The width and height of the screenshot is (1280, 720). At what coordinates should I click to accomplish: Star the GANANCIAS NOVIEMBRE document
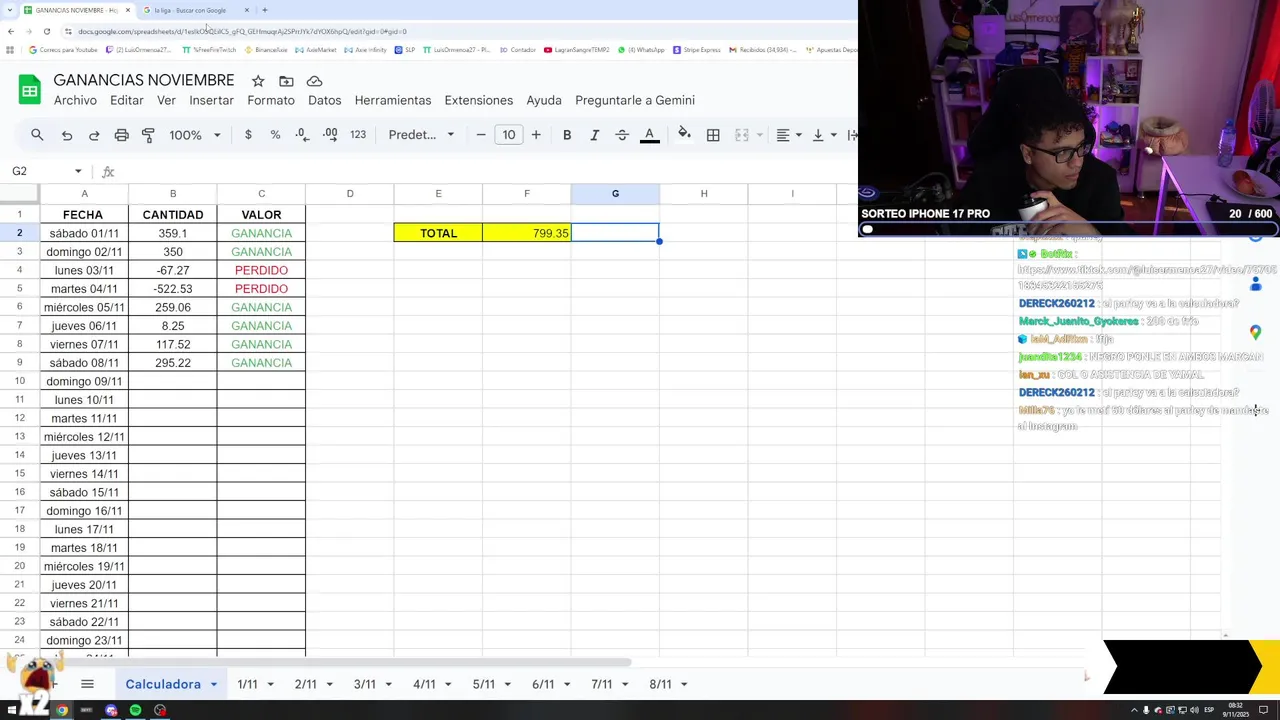[258, 81]
